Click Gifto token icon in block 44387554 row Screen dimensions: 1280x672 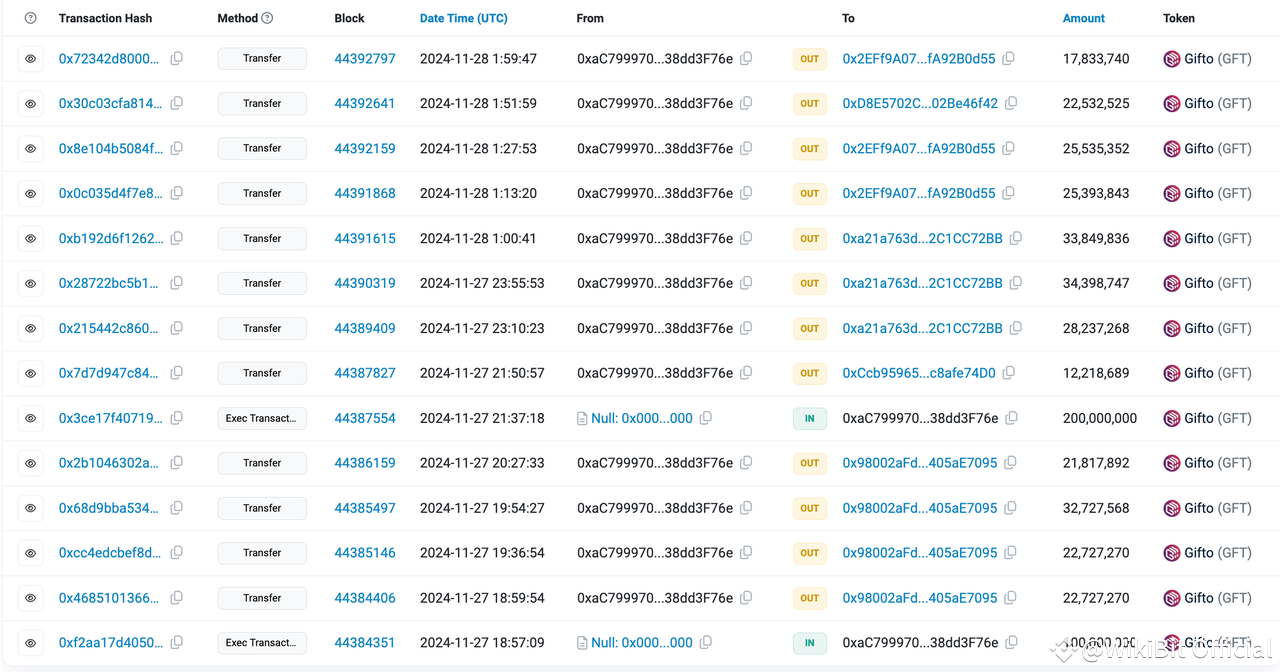point(1172,418)
